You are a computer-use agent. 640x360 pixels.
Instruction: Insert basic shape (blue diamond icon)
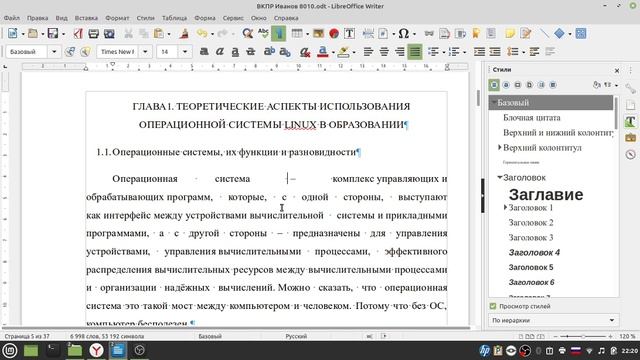[559, 33]
